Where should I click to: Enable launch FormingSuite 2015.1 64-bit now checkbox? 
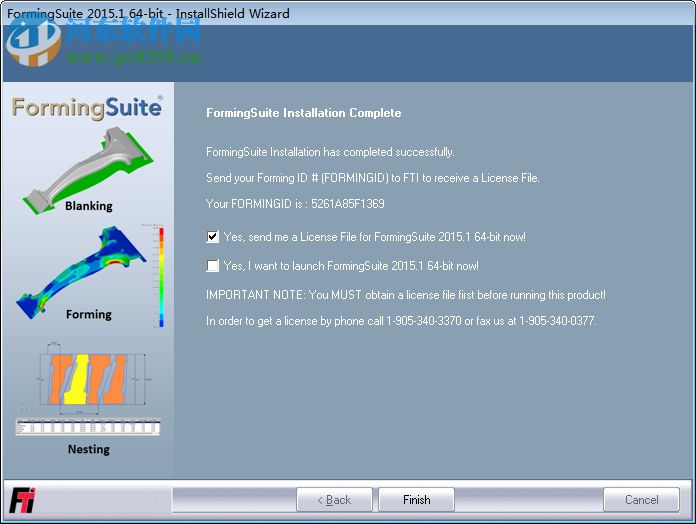[x=213, y=266]
